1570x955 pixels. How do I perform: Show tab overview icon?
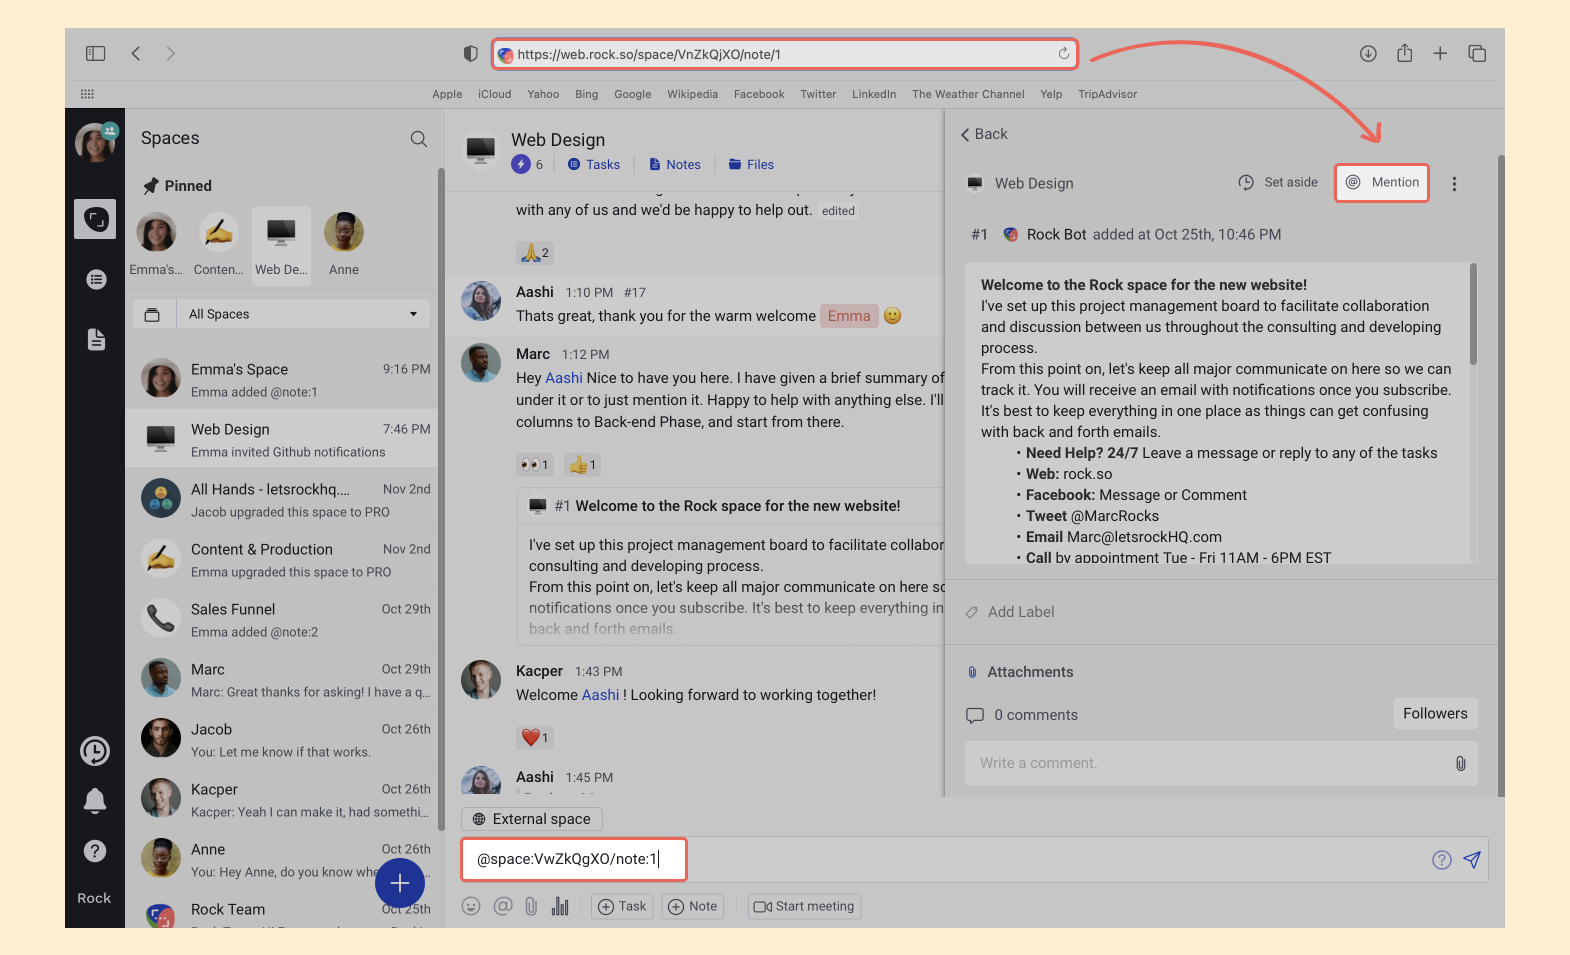[x=1477, y=53]
